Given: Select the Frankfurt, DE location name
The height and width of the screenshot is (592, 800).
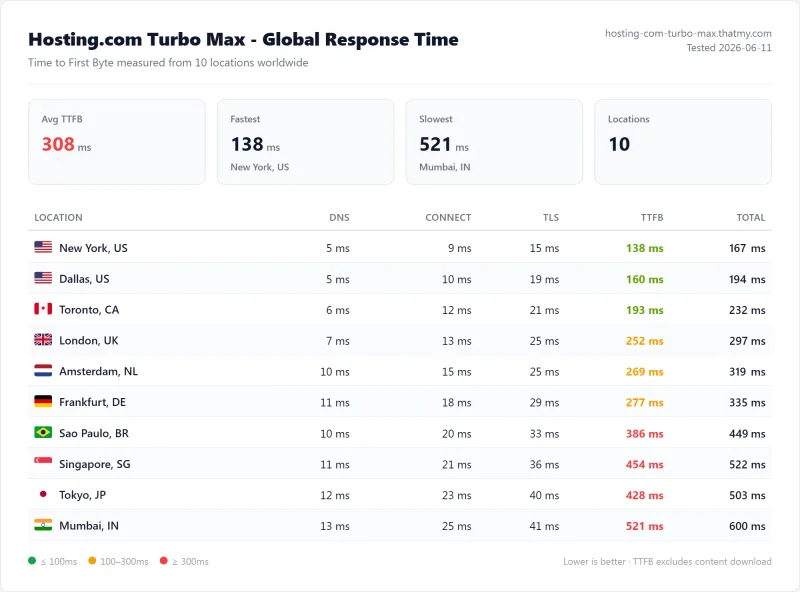Looking at the screenshot, I should coord(92,402).
